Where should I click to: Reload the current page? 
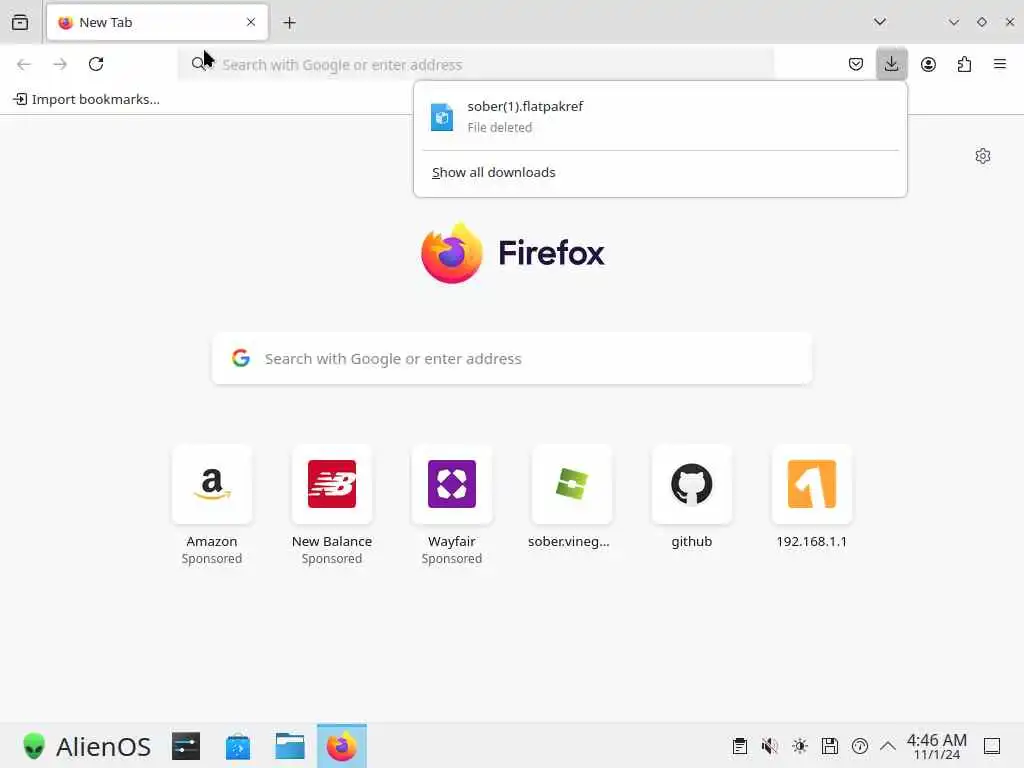(x=96, y=64)
